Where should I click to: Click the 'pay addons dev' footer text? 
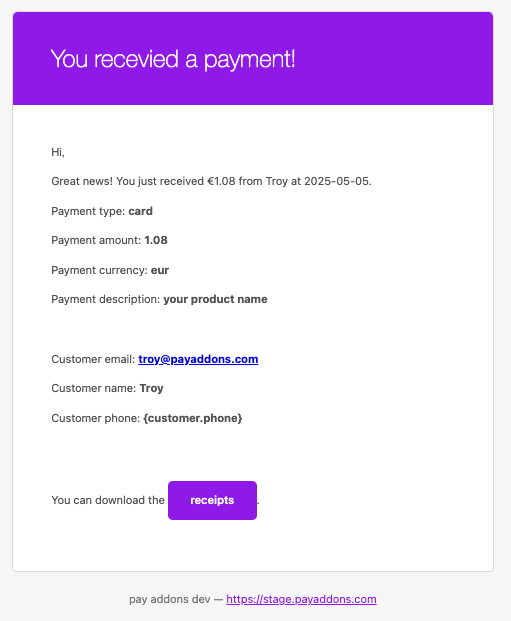coord(170,599)
